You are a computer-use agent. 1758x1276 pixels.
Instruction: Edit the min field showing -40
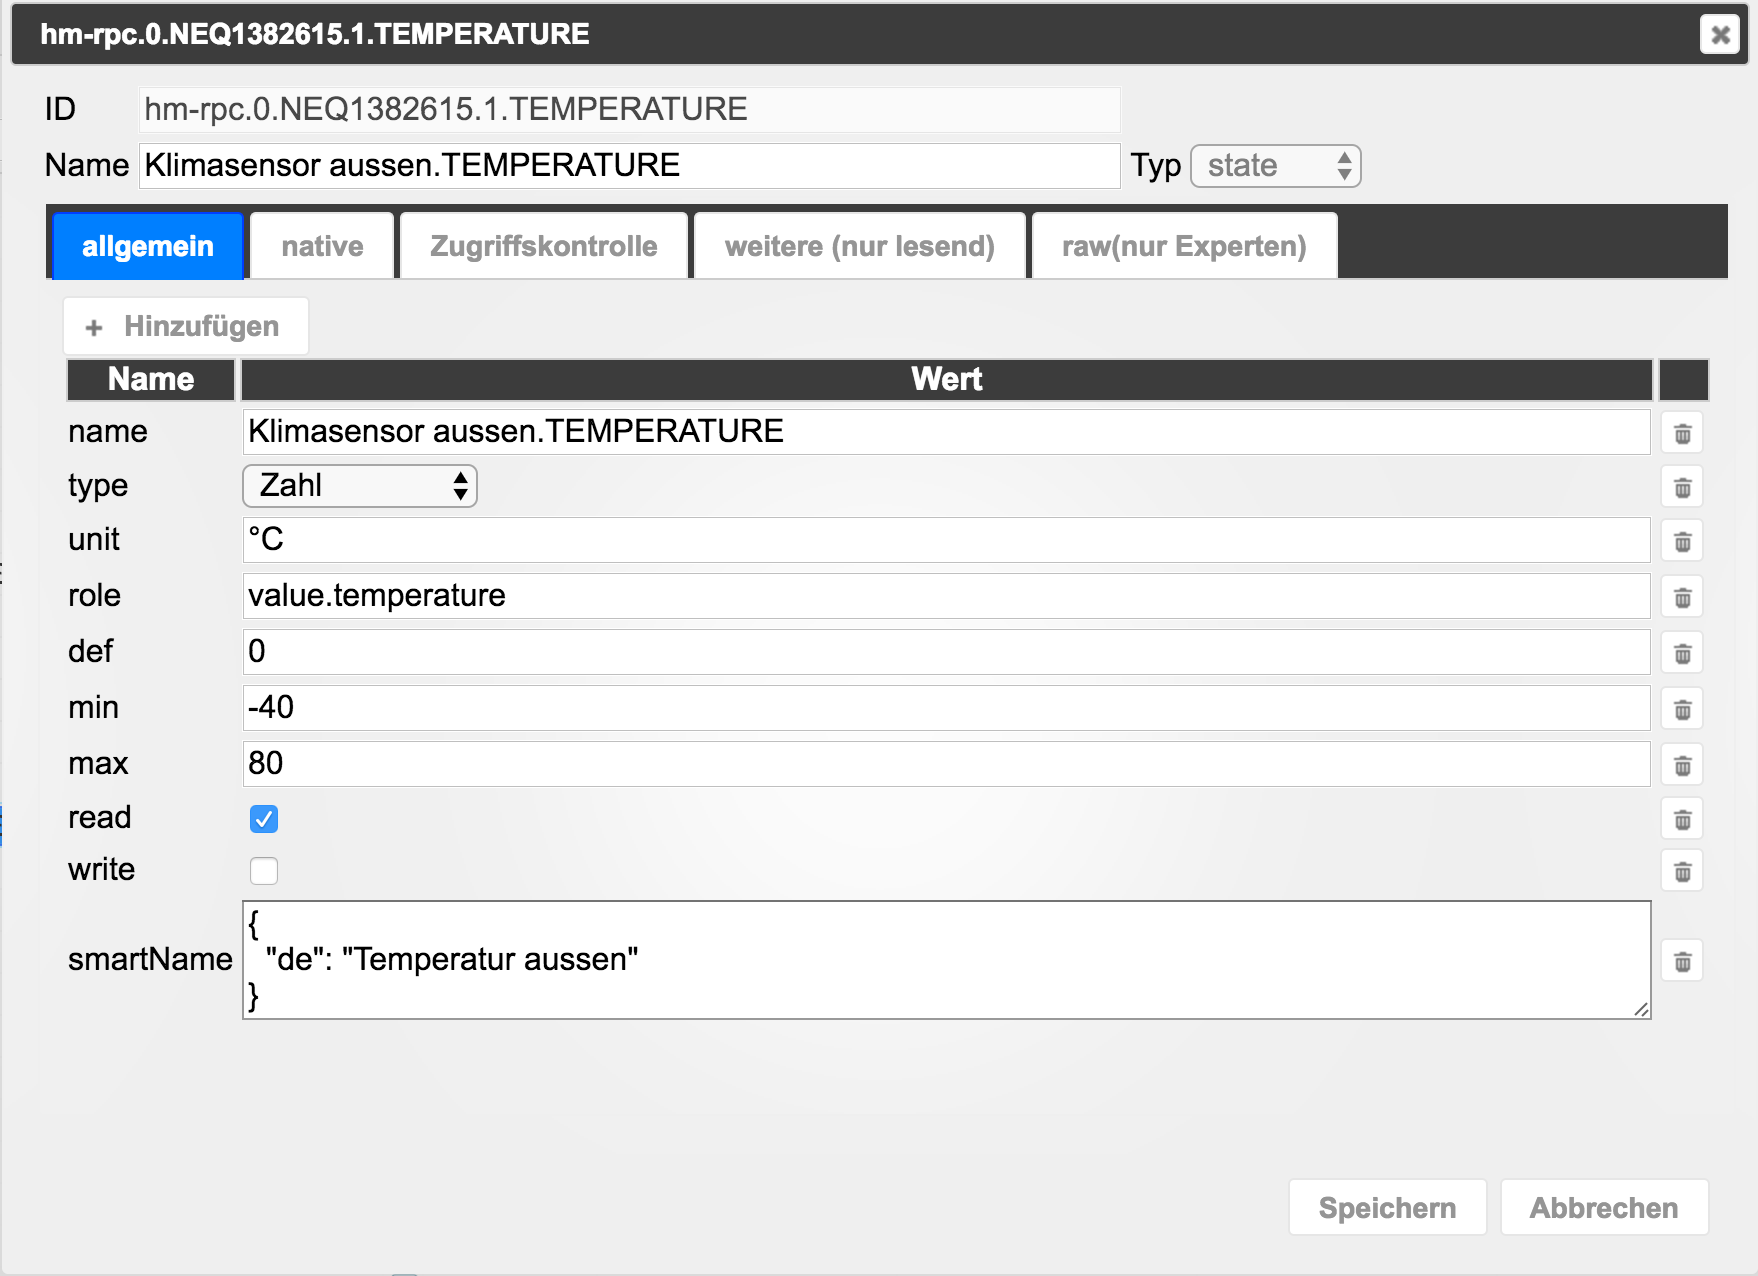[x=946, y=708]
